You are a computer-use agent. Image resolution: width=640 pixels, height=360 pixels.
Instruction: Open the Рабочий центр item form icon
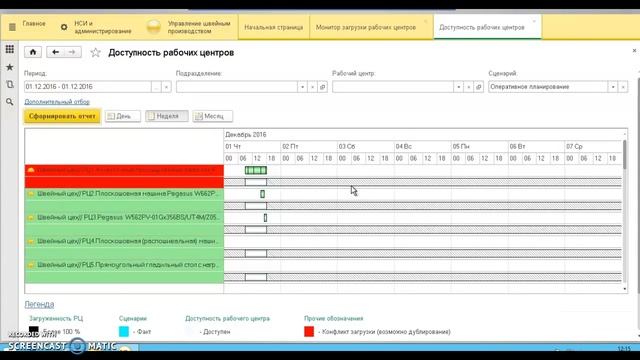[x=479, y=87]
